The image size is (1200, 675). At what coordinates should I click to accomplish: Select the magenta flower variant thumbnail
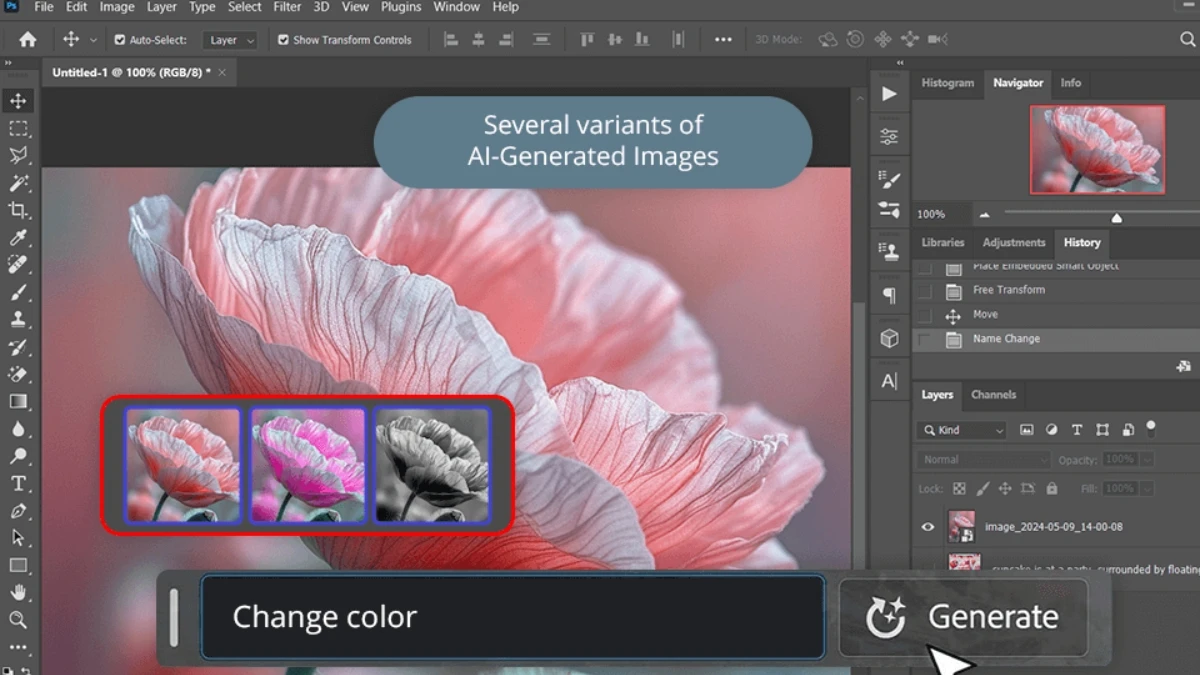(308, 465)
